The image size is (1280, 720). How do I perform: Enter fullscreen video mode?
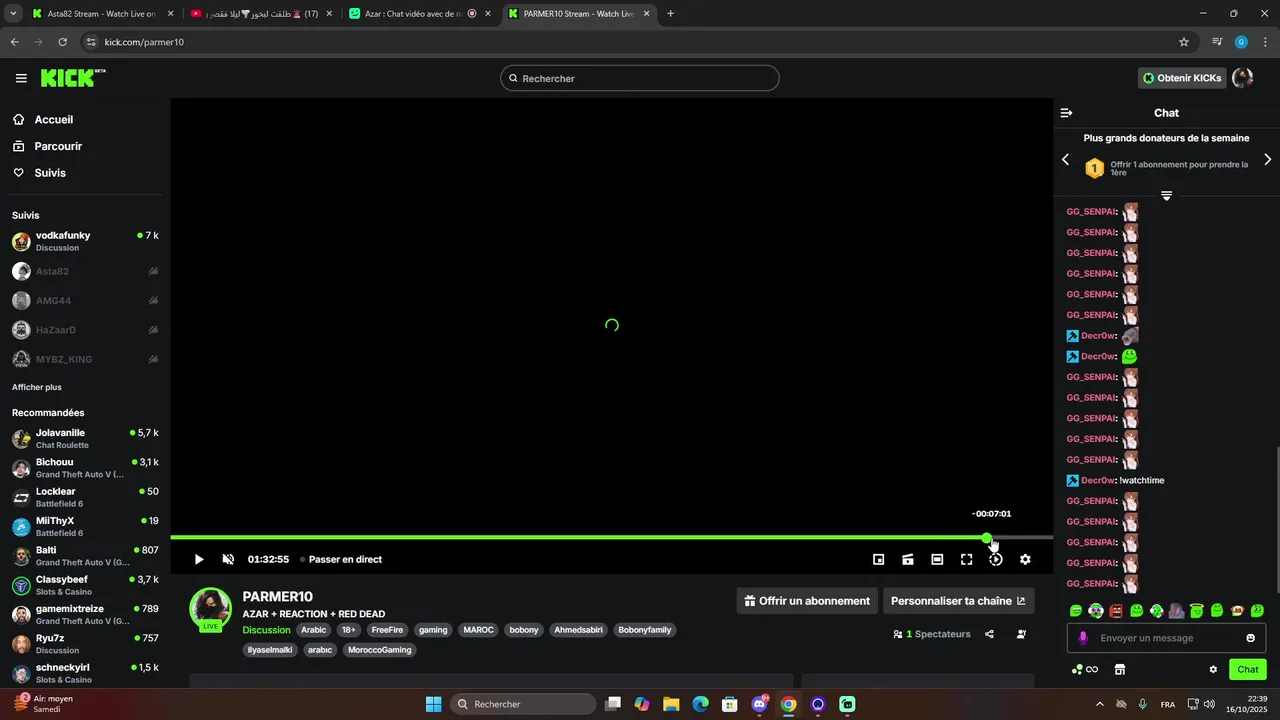pos(966,560)
